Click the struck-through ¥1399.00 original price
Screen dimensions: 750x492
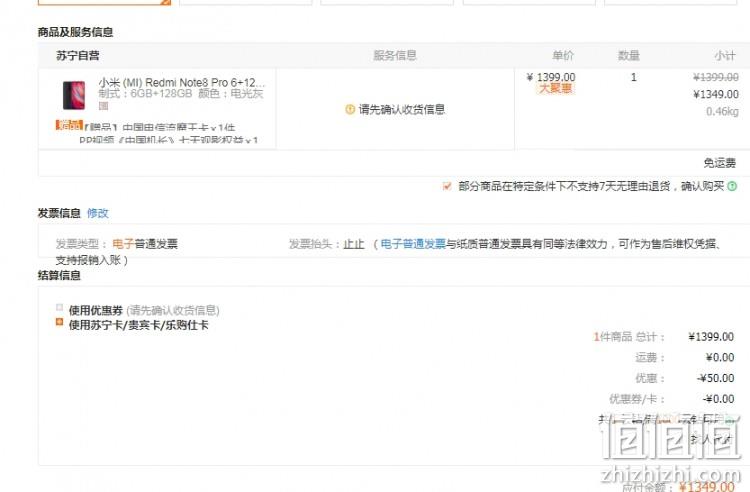click(x=716, y=77)
